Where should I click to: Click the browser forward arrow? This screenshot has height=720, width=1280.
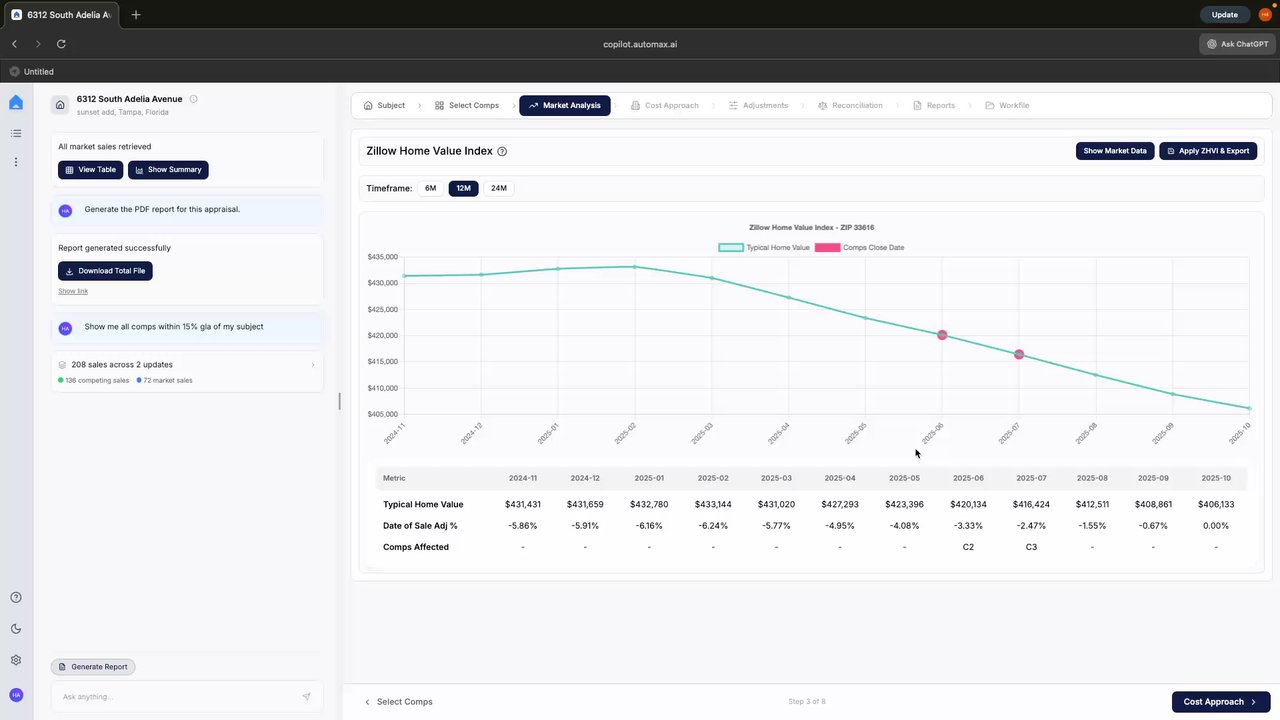click(38, 44)
